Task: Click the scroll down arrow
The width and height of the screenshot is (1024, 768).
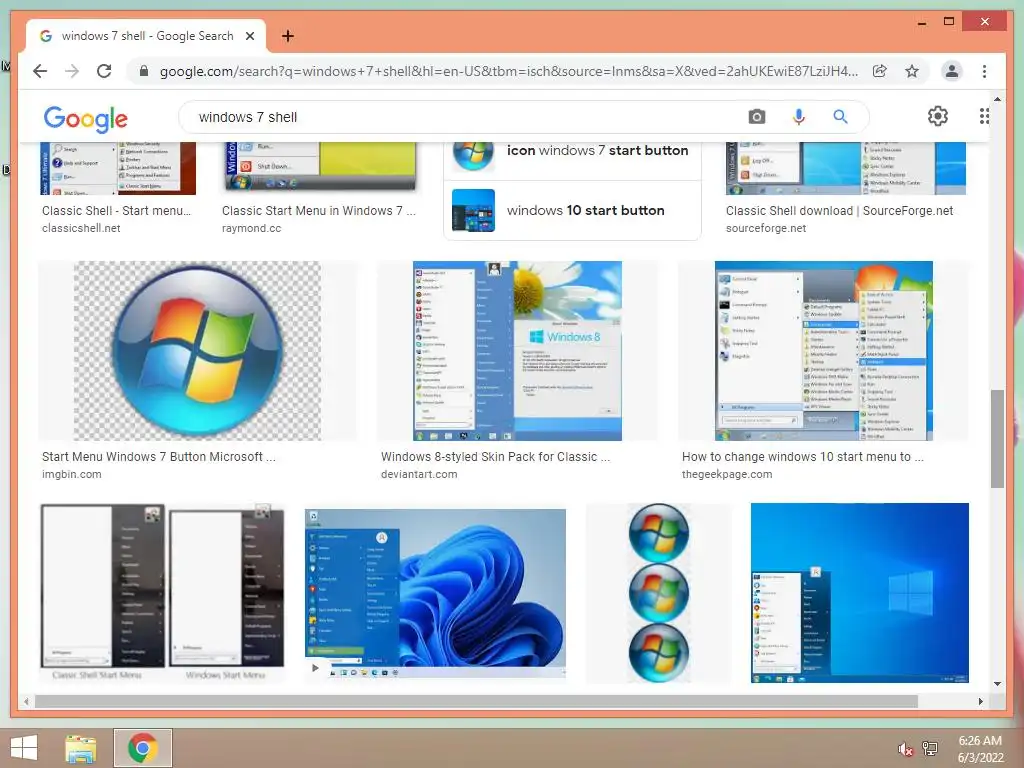Action: [x=997, y=684]
